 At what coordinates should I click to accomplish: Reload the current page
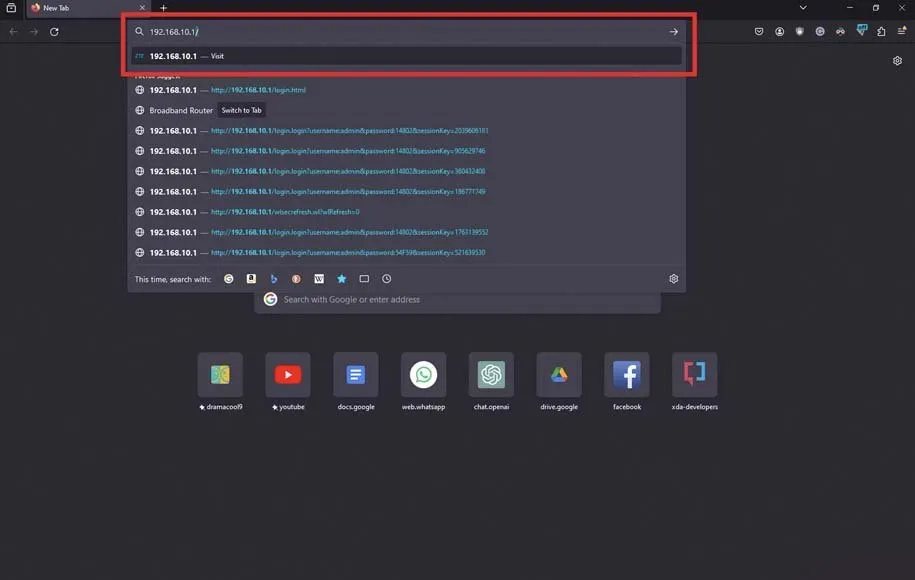coord(54,32)
